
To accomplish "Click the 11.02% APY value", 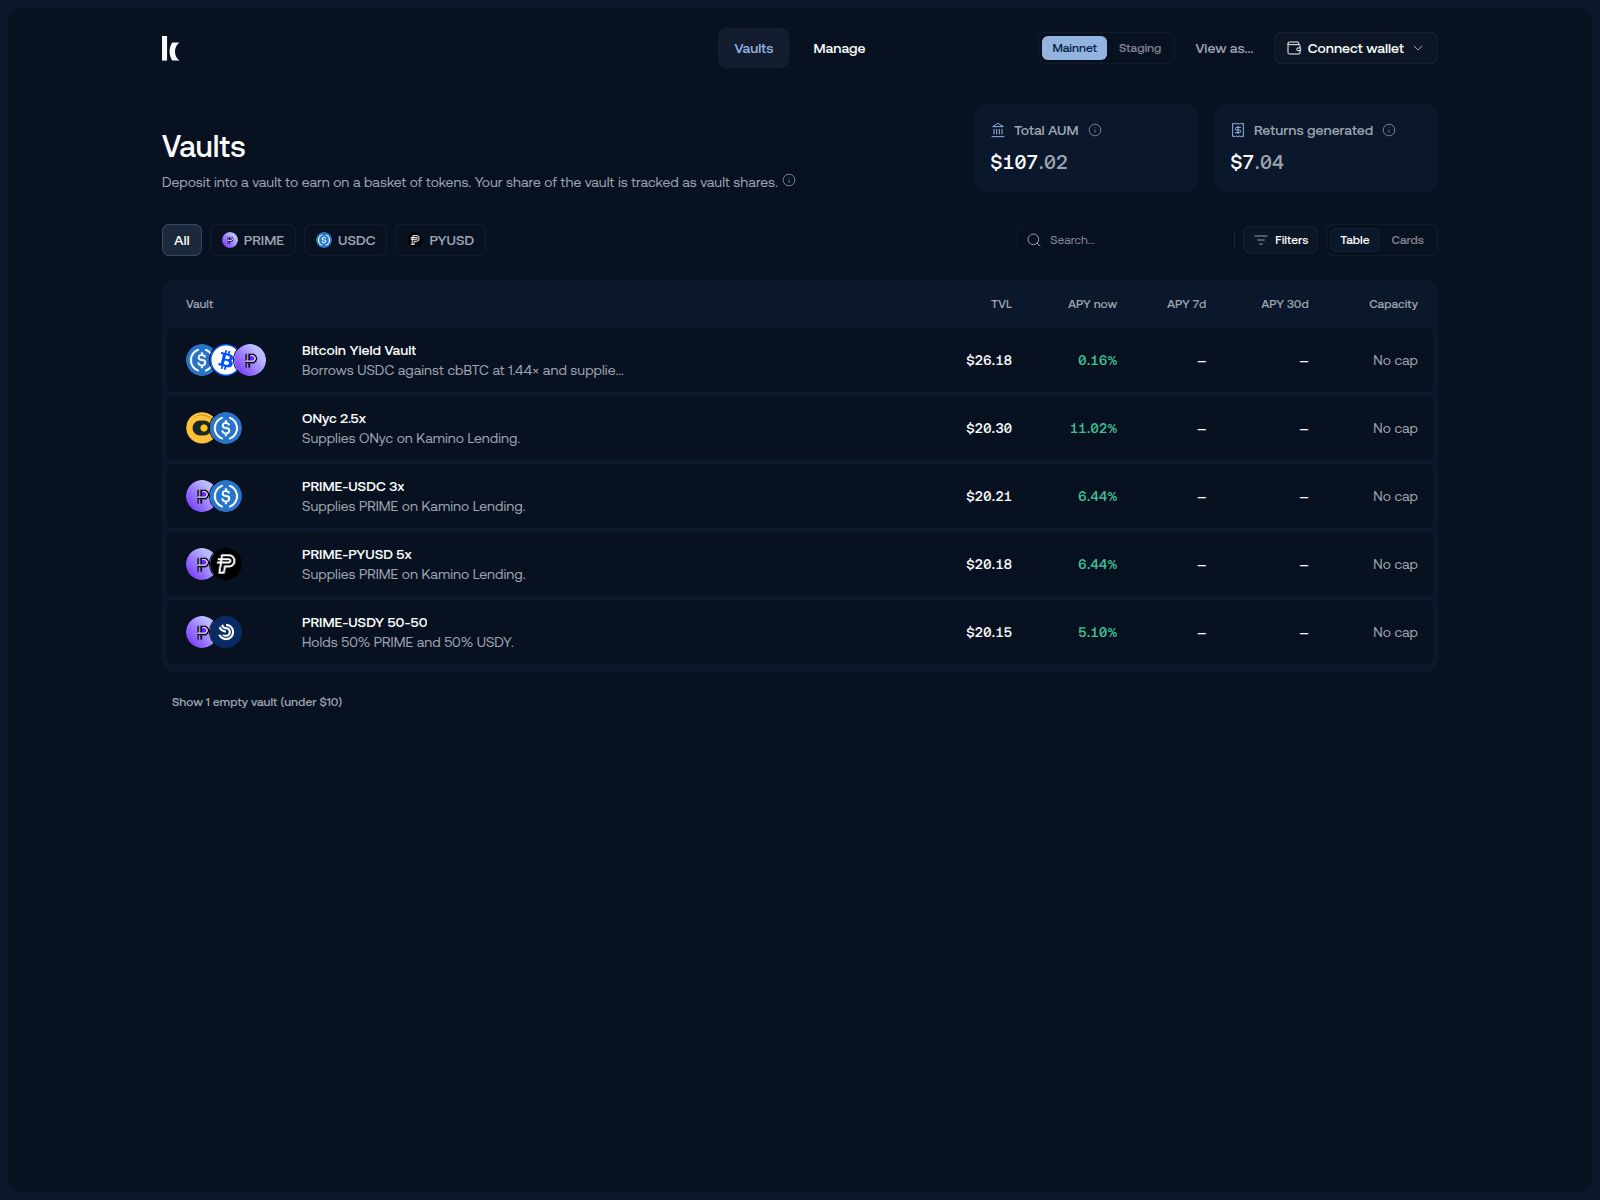I will [1093, 428].
